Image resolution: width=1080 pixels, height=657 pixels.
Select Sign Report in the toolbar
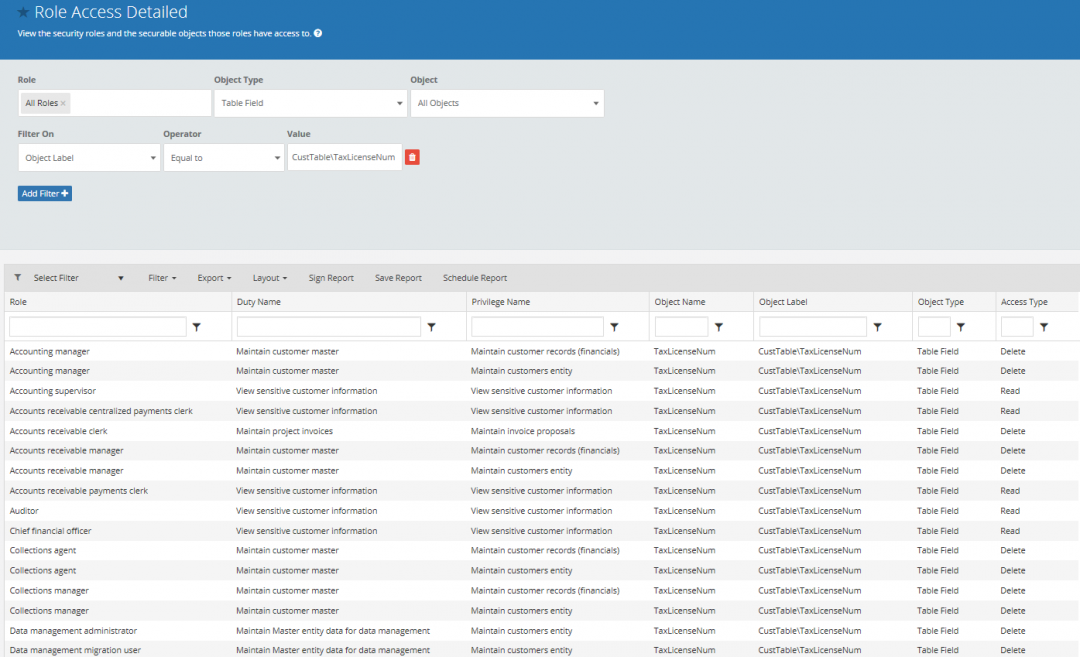point(330,278)
